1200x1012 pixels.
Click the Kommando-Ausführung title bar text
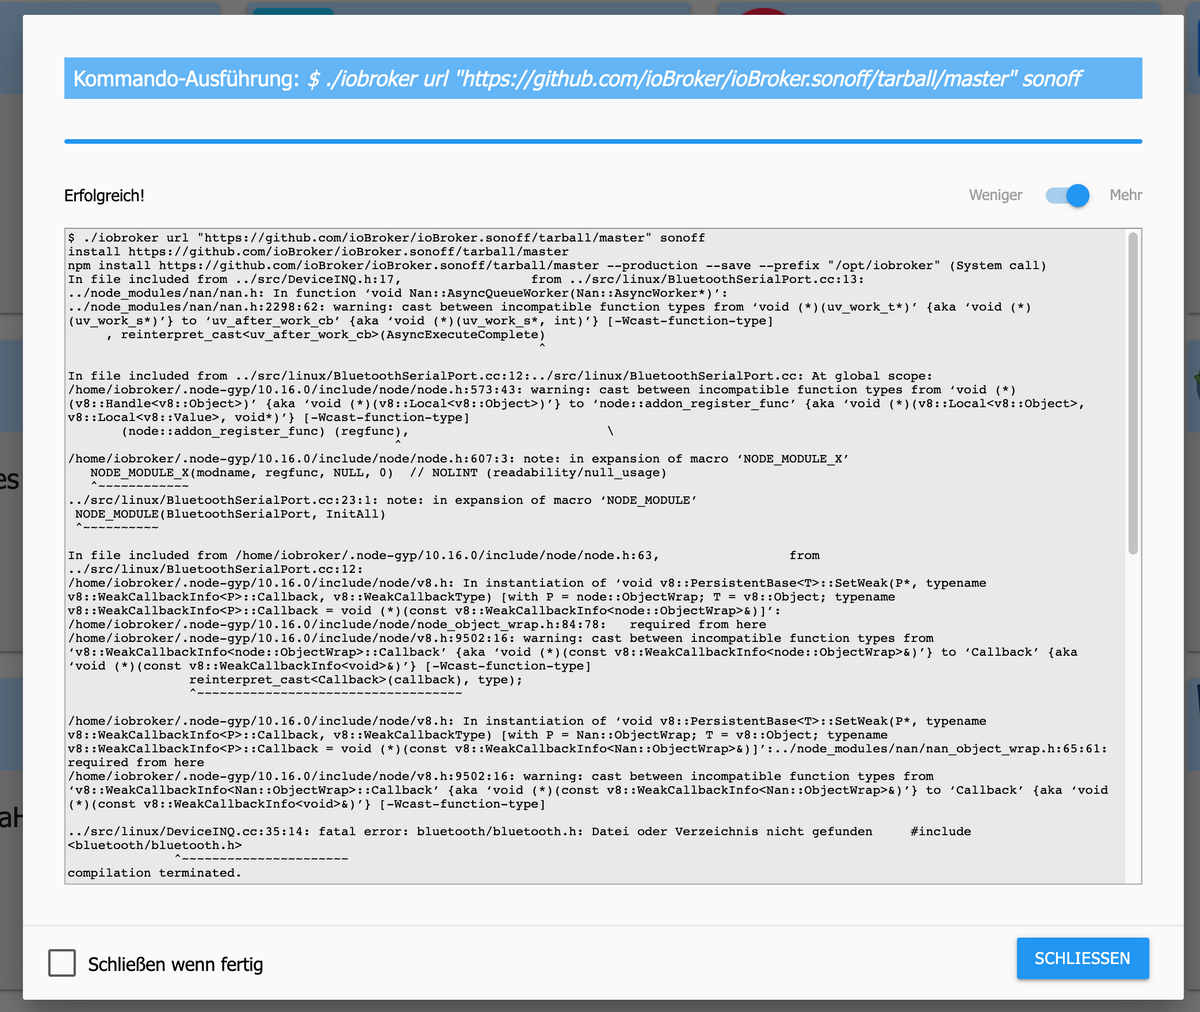pyautogui.click(x=577, y=78)
